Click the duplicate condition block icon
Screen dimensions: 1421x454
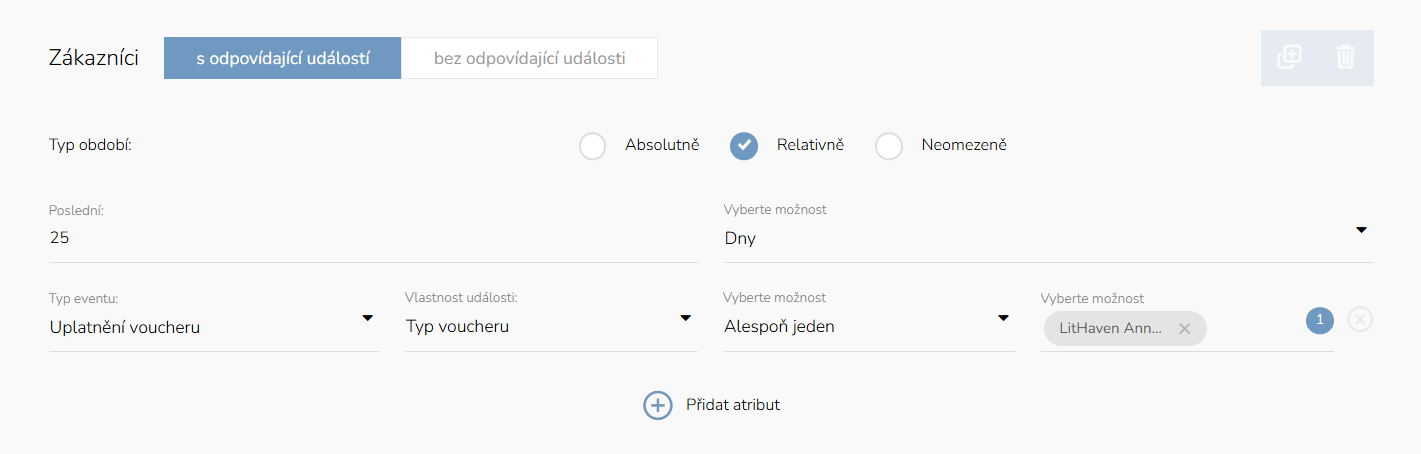click(1289, 57)
